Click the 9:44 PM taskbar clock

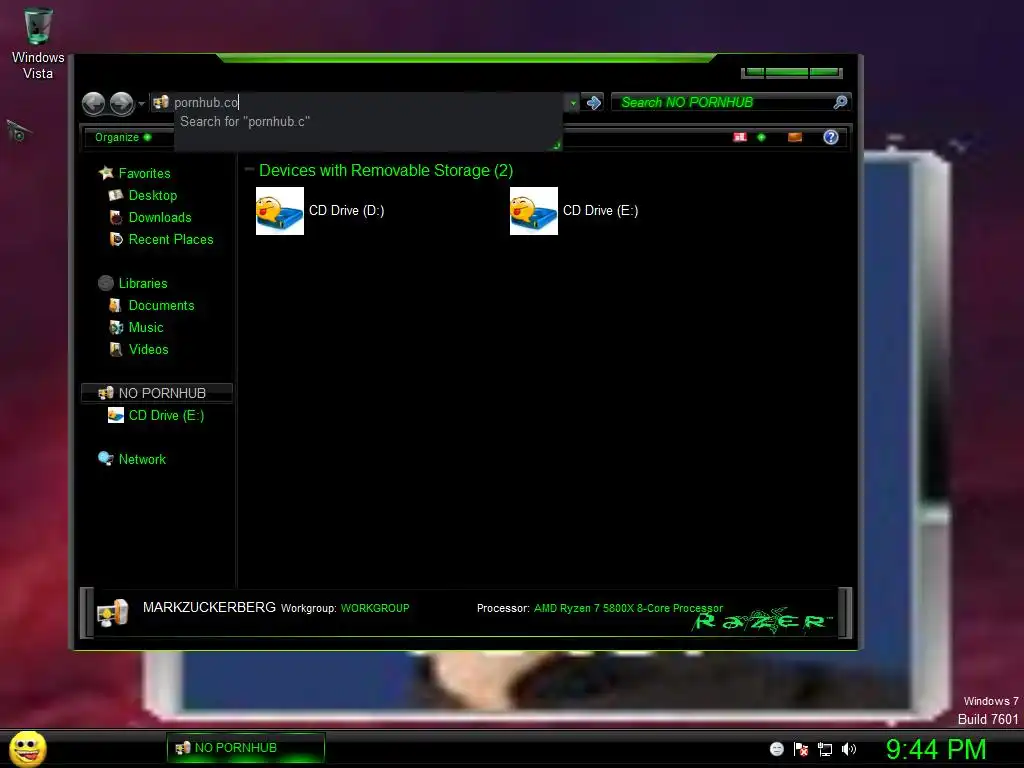(x=936, y=749)
